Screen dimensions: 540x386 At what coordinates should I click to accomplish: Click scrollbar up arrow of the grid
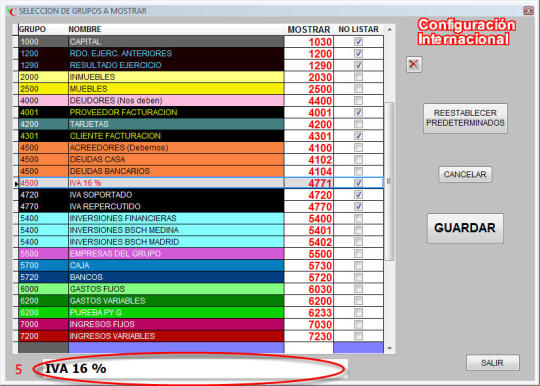pyautogui.click(x=390, y=30)
